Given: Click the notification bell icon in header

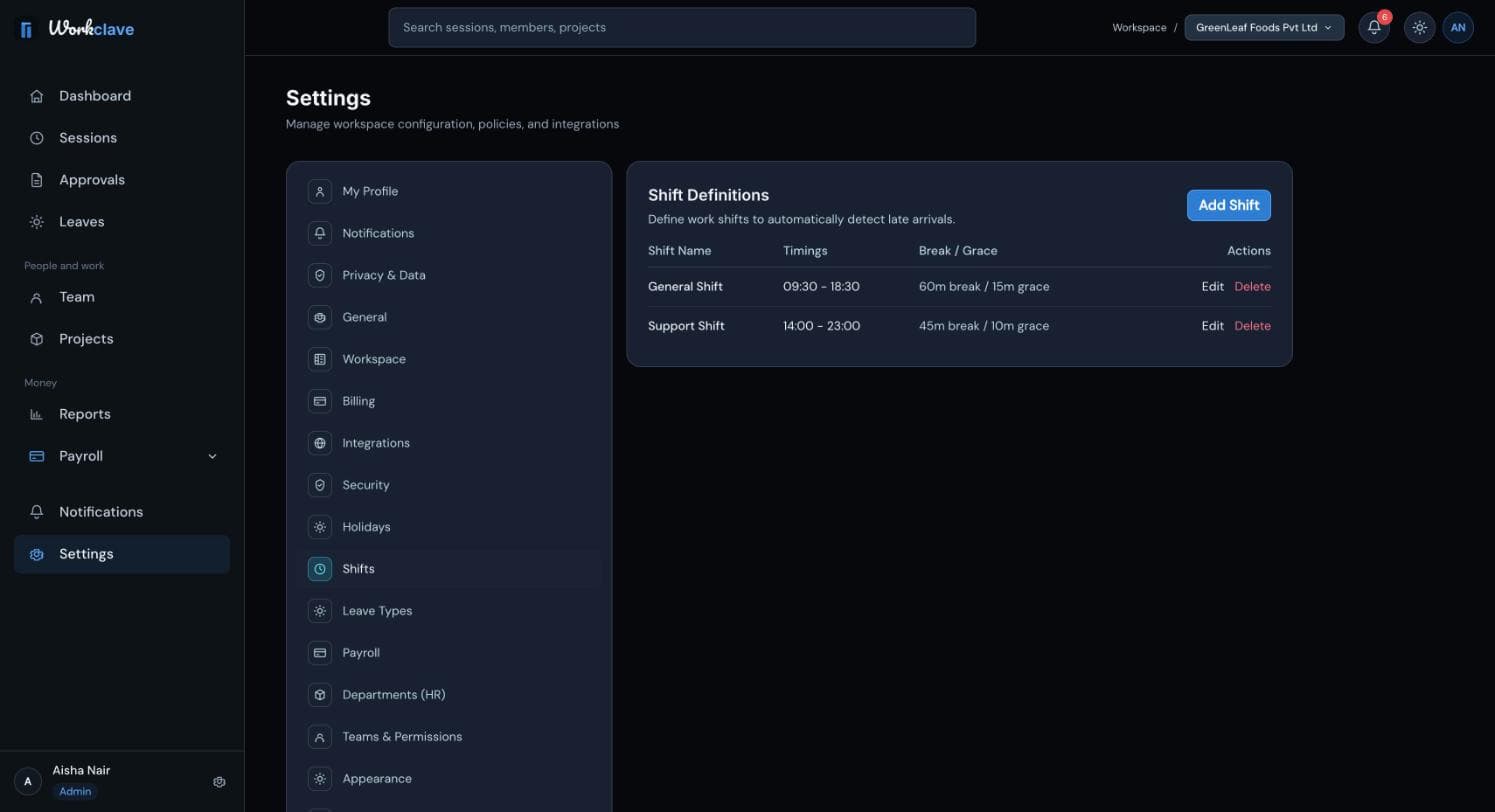Looking at the screenshot, I should [x=1374, y=28].
